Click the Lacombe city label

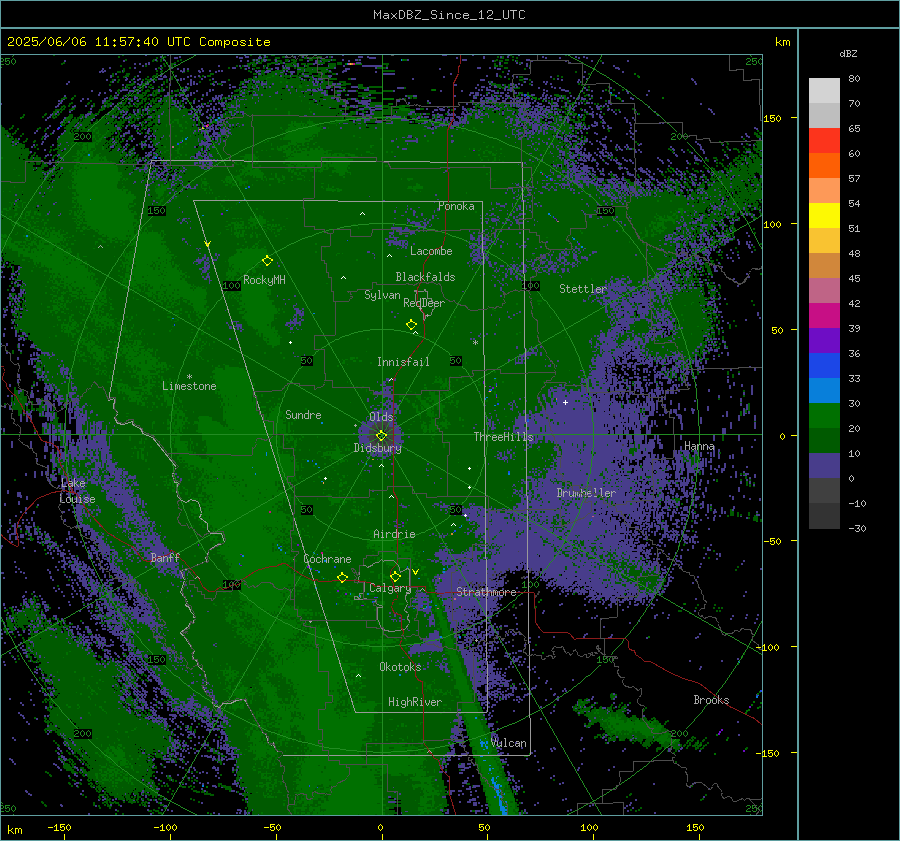(431, 251)
